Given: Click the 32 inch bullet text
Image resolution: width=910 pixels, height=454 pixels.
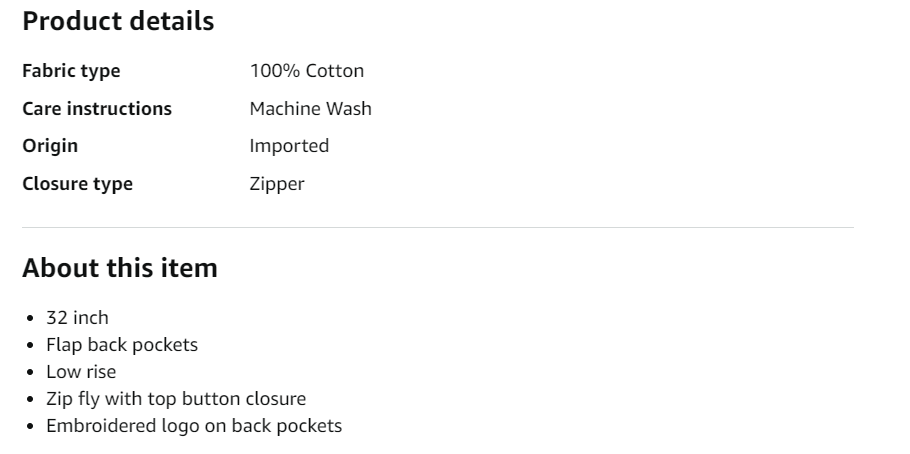Looking at the screenshot, I should pyautogui.click(x=77, y=318).
